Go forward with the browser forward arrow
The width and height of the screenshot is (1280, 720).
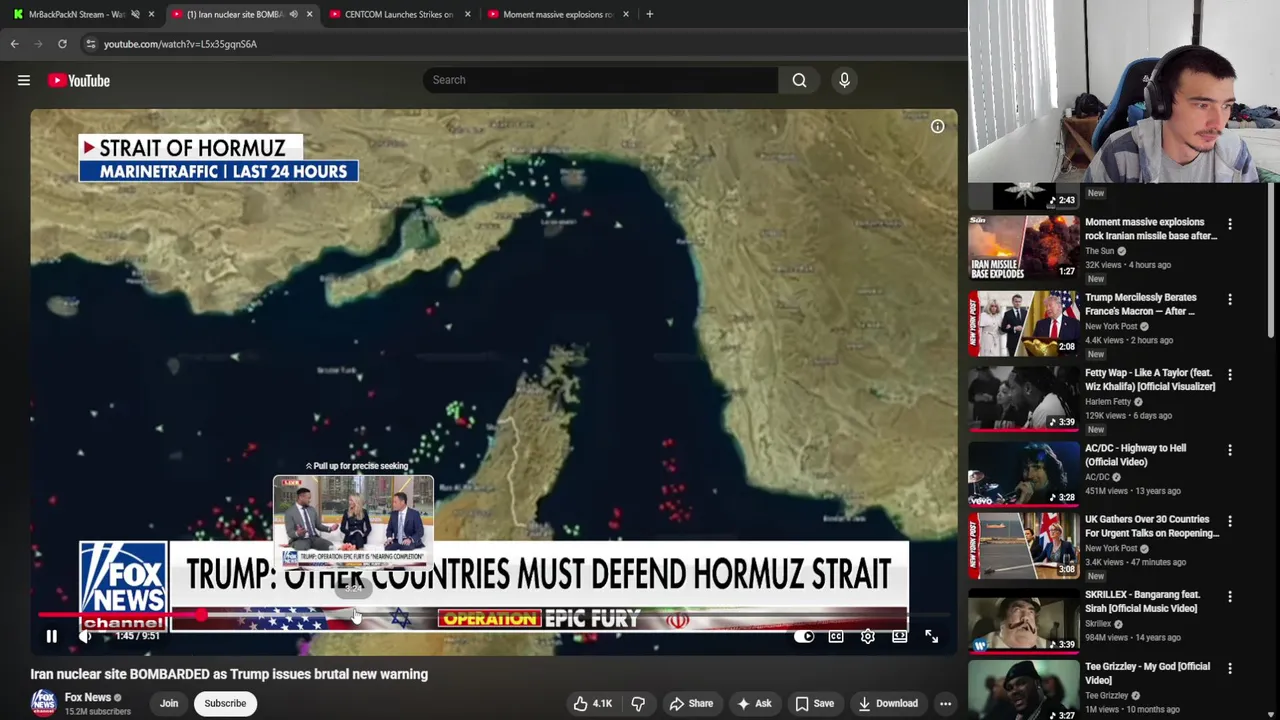tap(38, 44)
